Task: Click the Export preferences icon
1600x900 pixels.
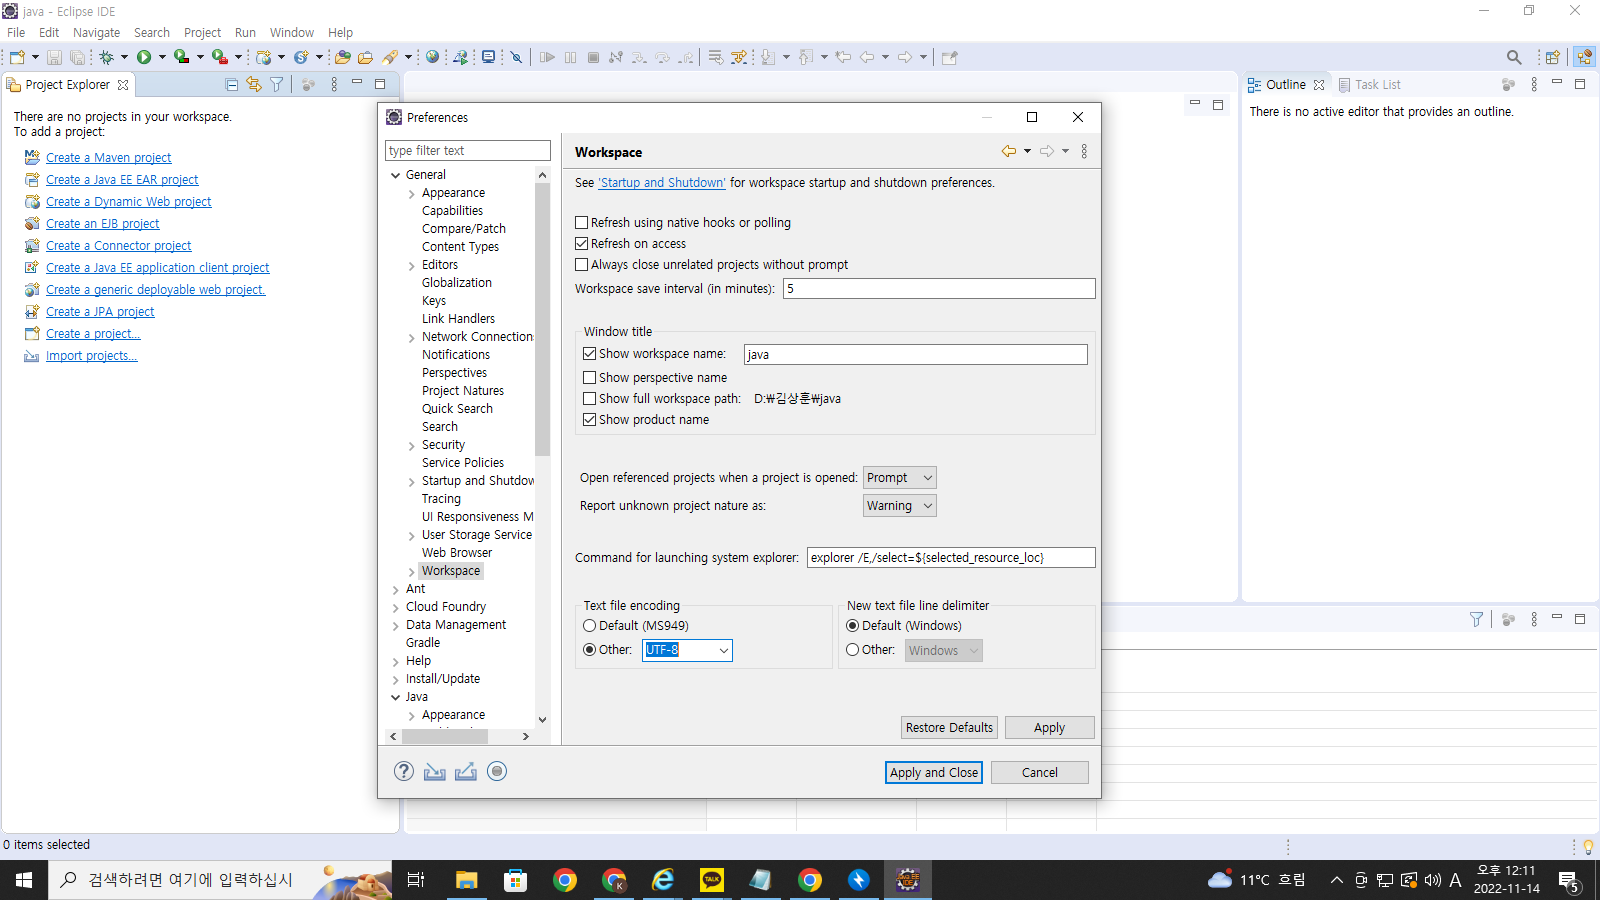Action: tap(466, 771)
